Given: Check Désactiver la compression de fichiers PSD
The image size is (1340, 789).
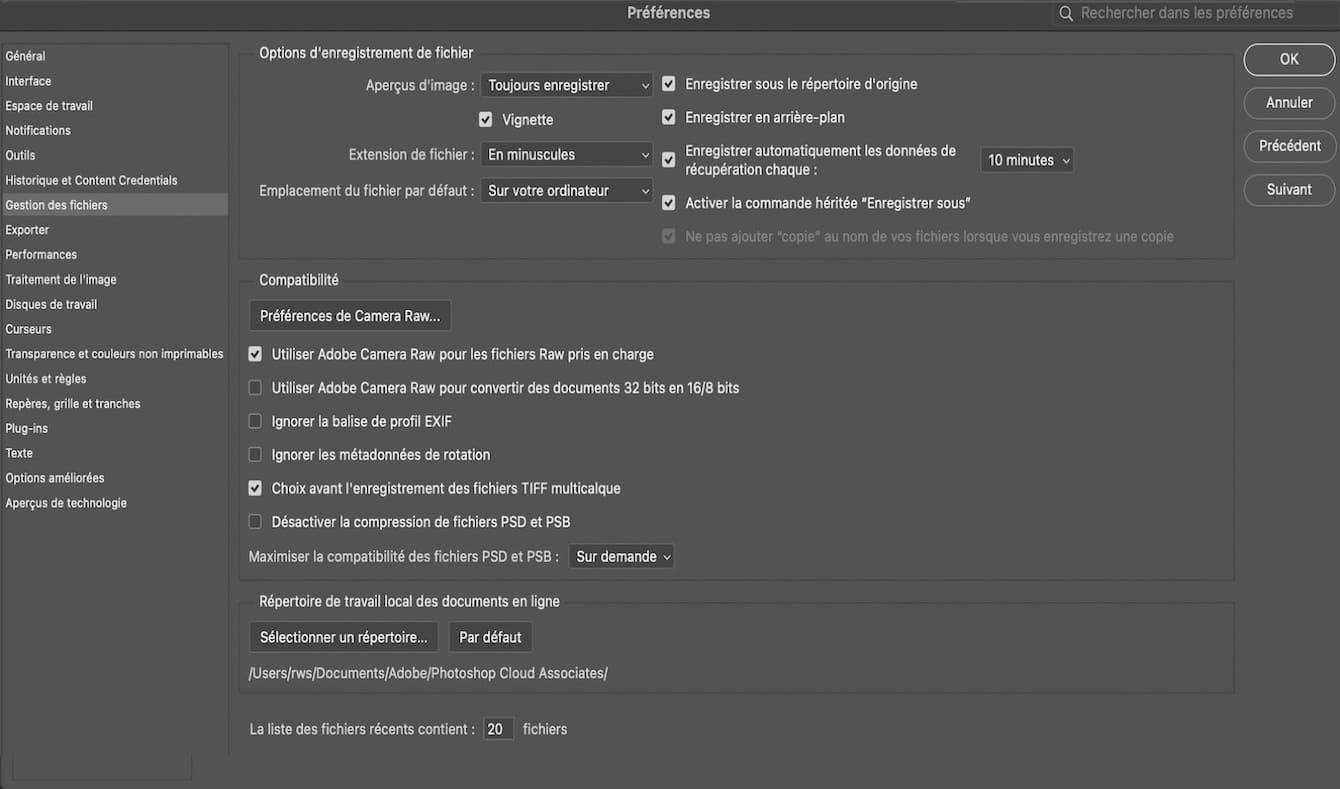Looking at the screenshot, I should point(255,522).
